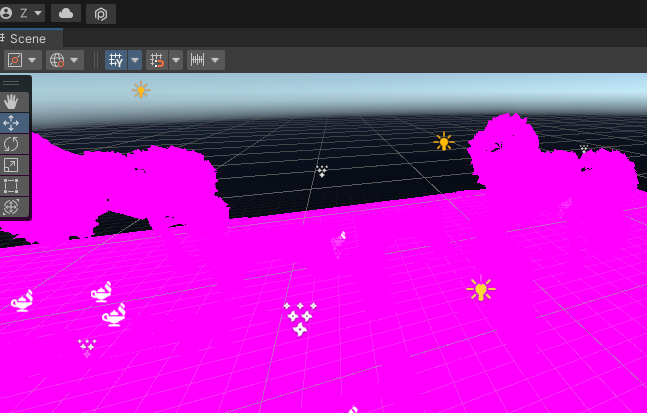Select the Rect transform tool

point(12,186)
